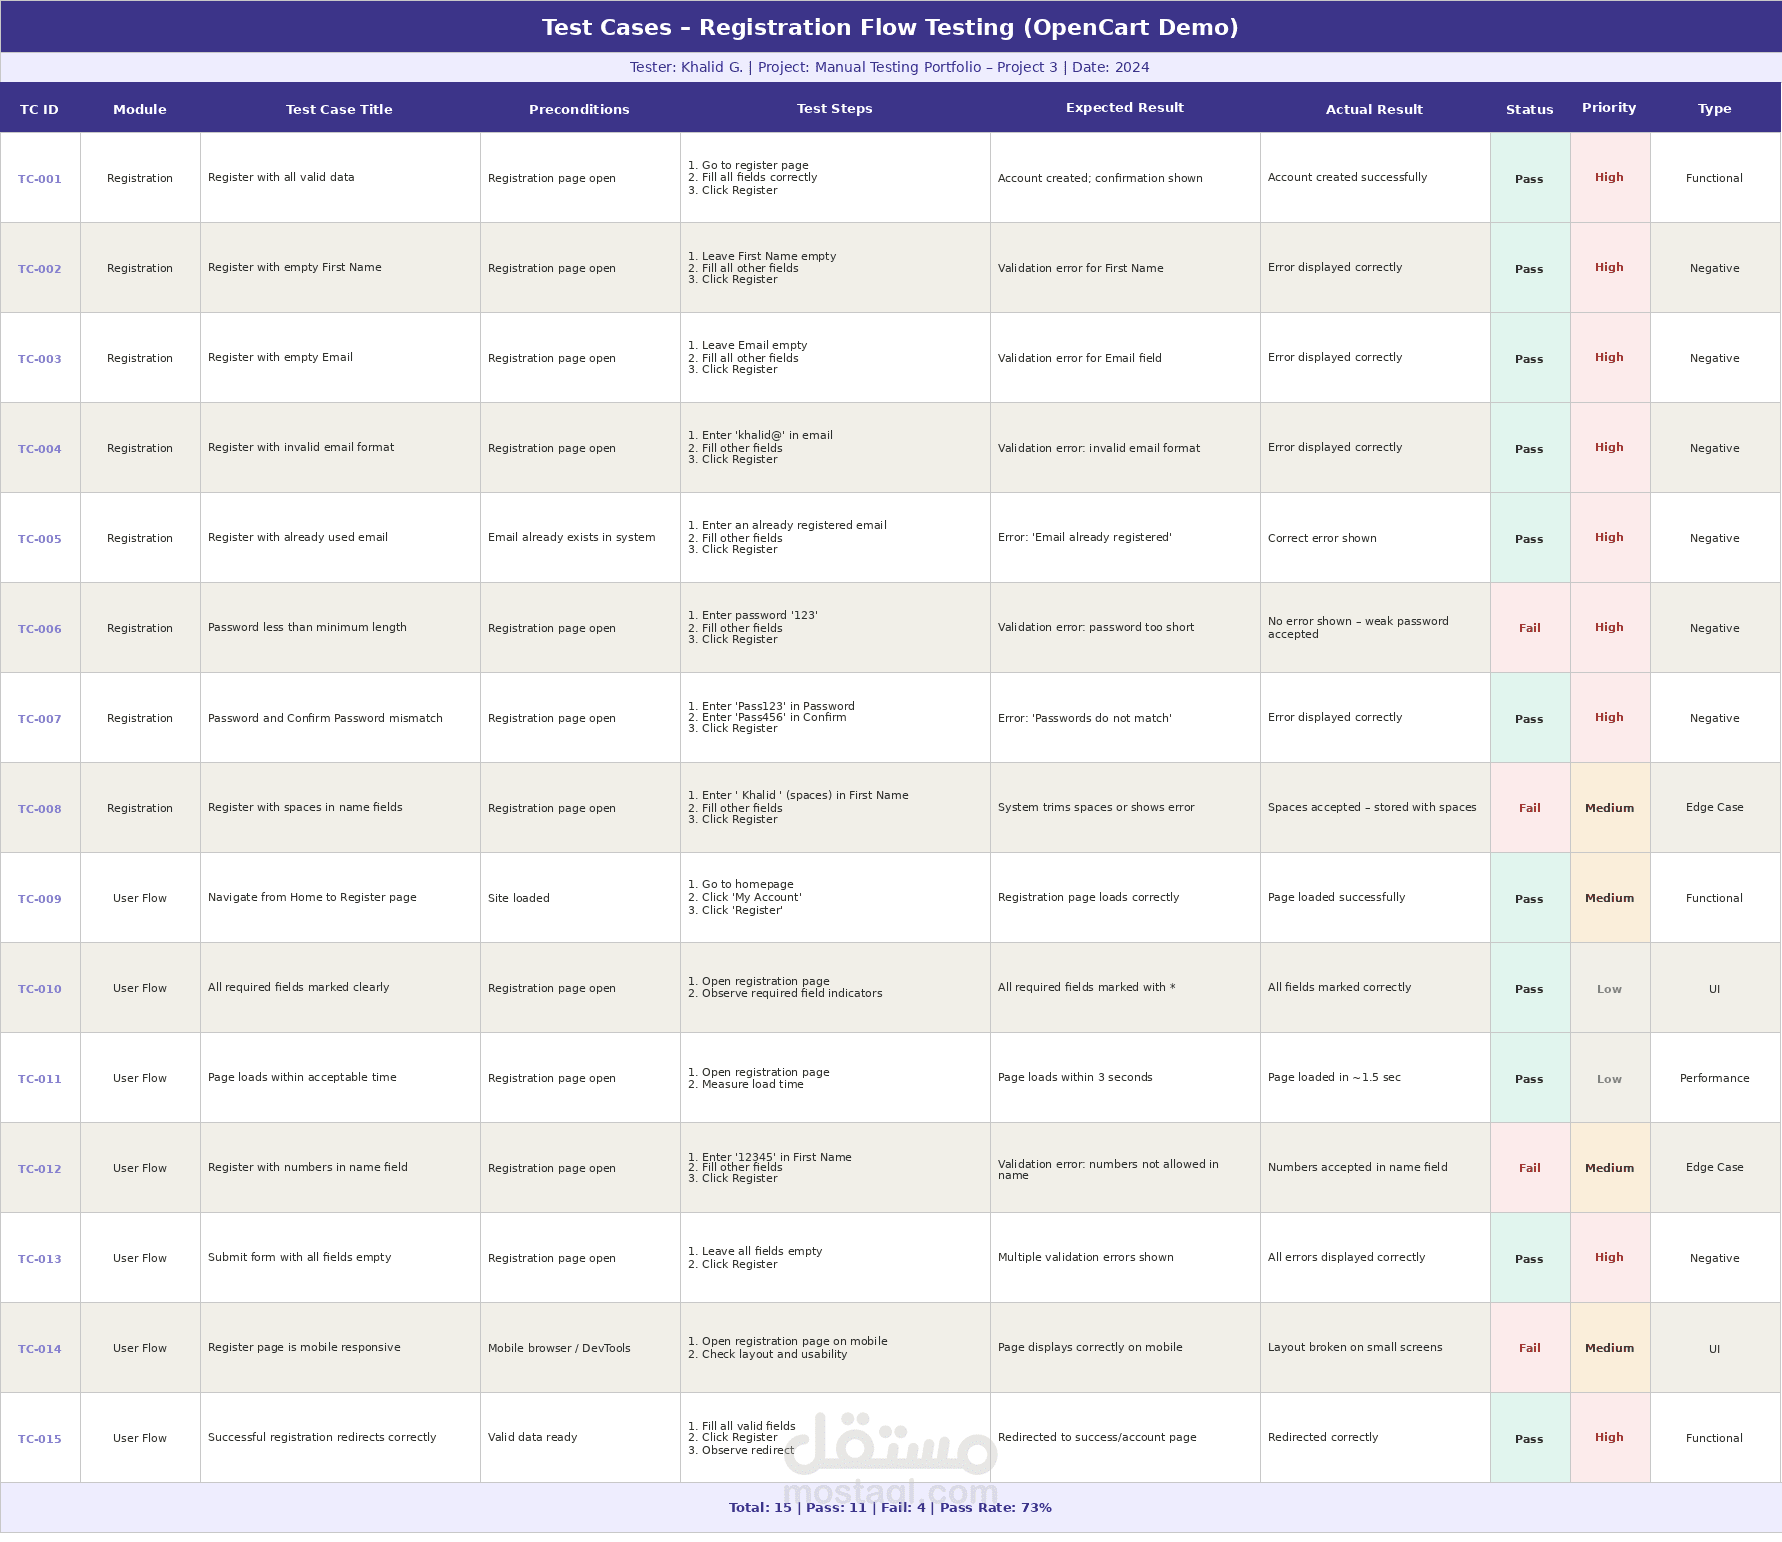
Task: Select 'Submit form with all fields empty'
Action: (x=300, y=1257)
